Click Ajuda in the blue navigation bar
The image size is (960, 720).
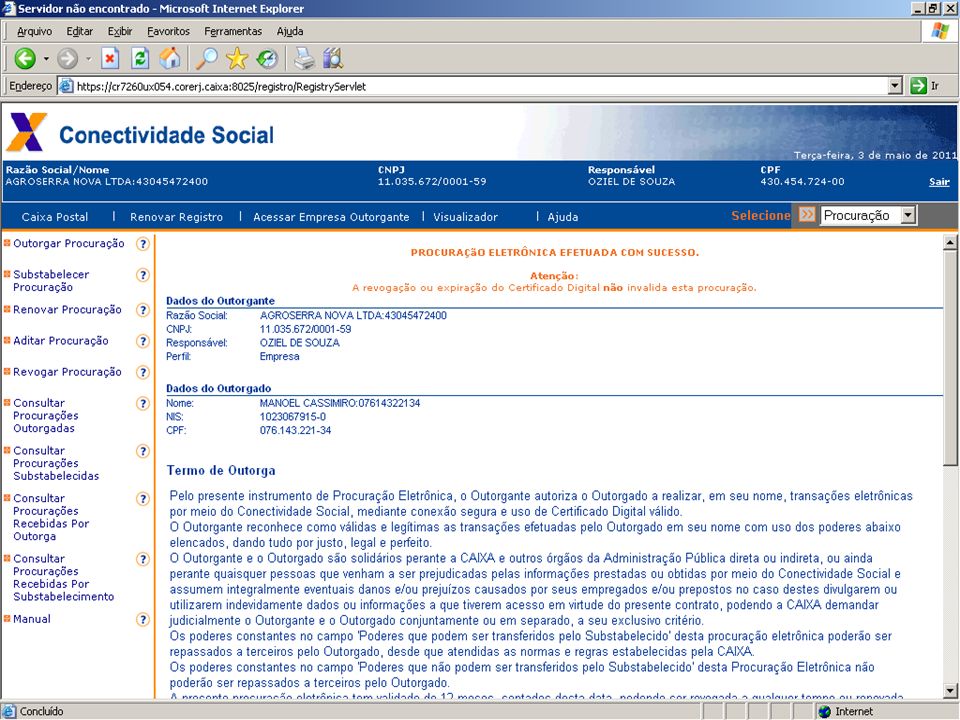[563, 217]
